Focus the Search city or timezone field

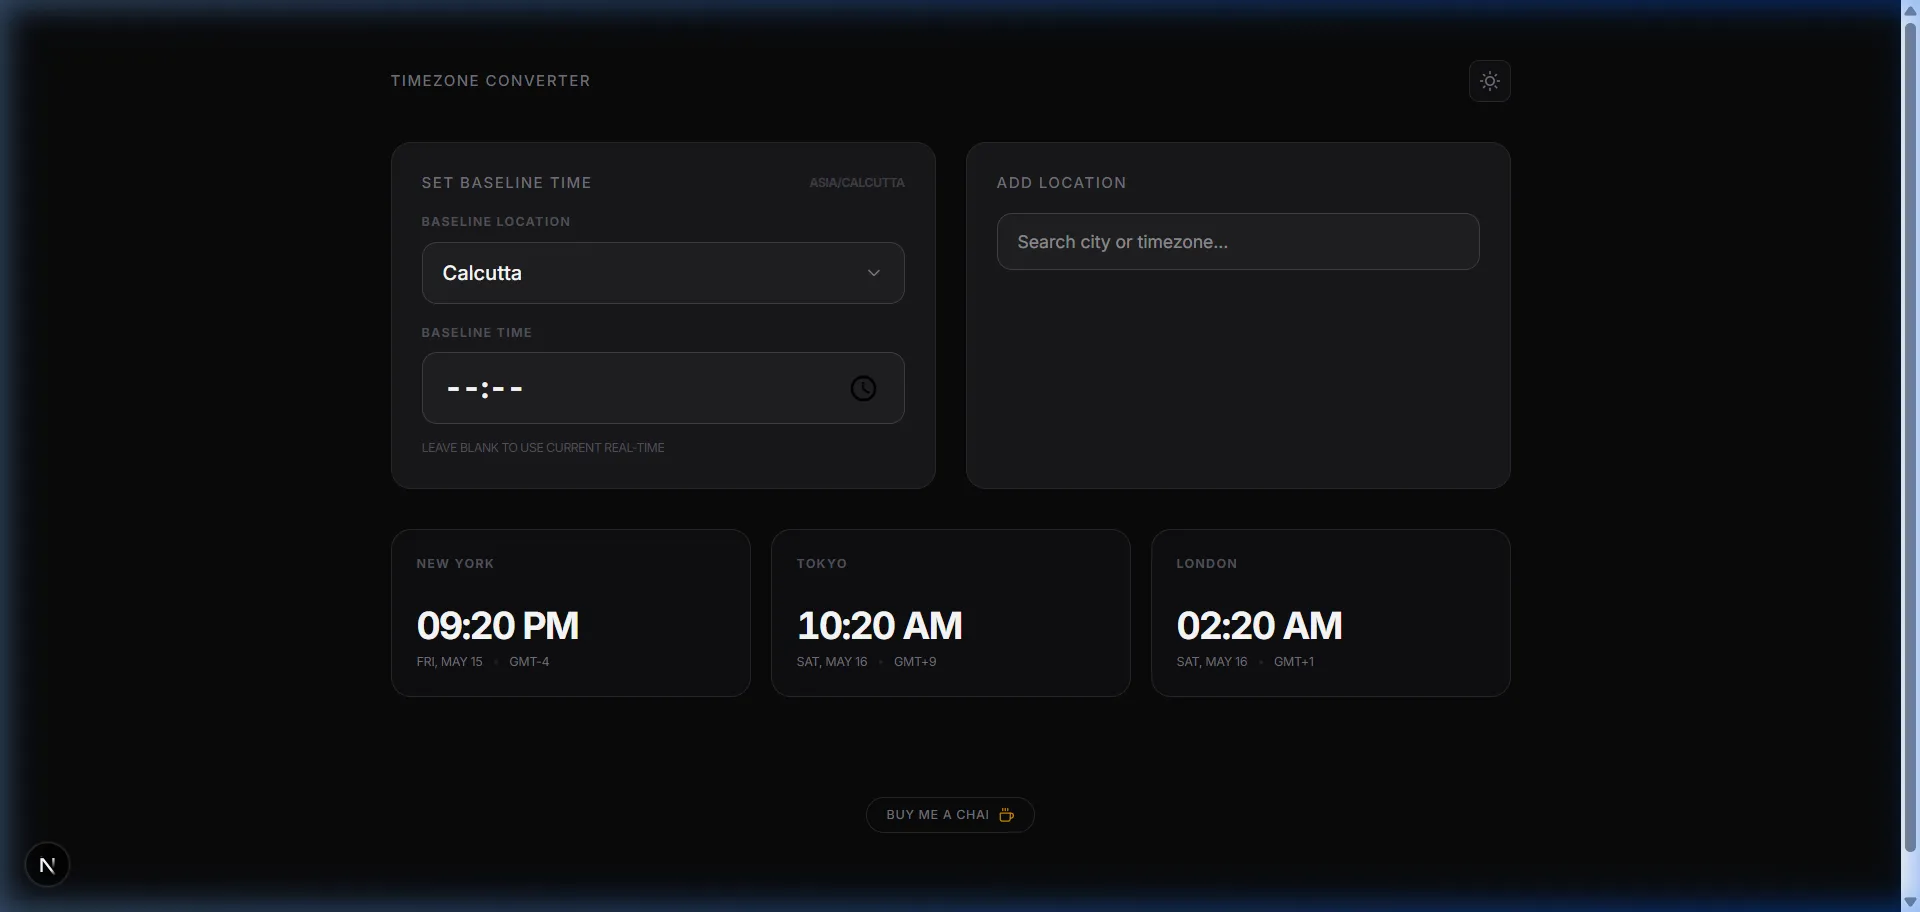[1237, 242]
